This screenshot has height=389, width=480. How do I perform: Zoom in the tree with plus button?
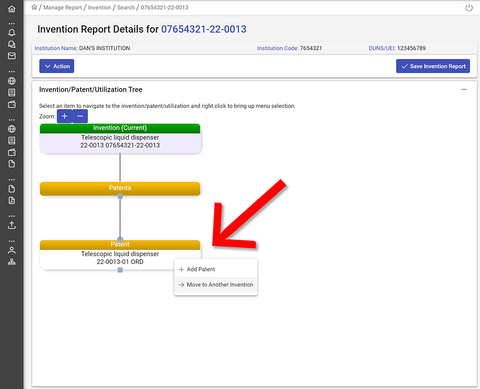[65, 116]
